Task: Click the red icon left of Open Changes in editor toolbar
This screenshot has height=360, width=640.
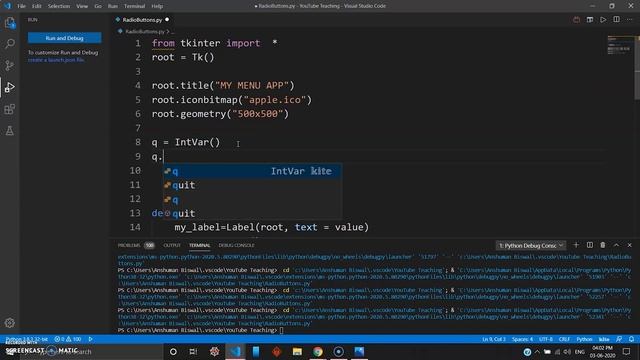Action: pos(576,20)
